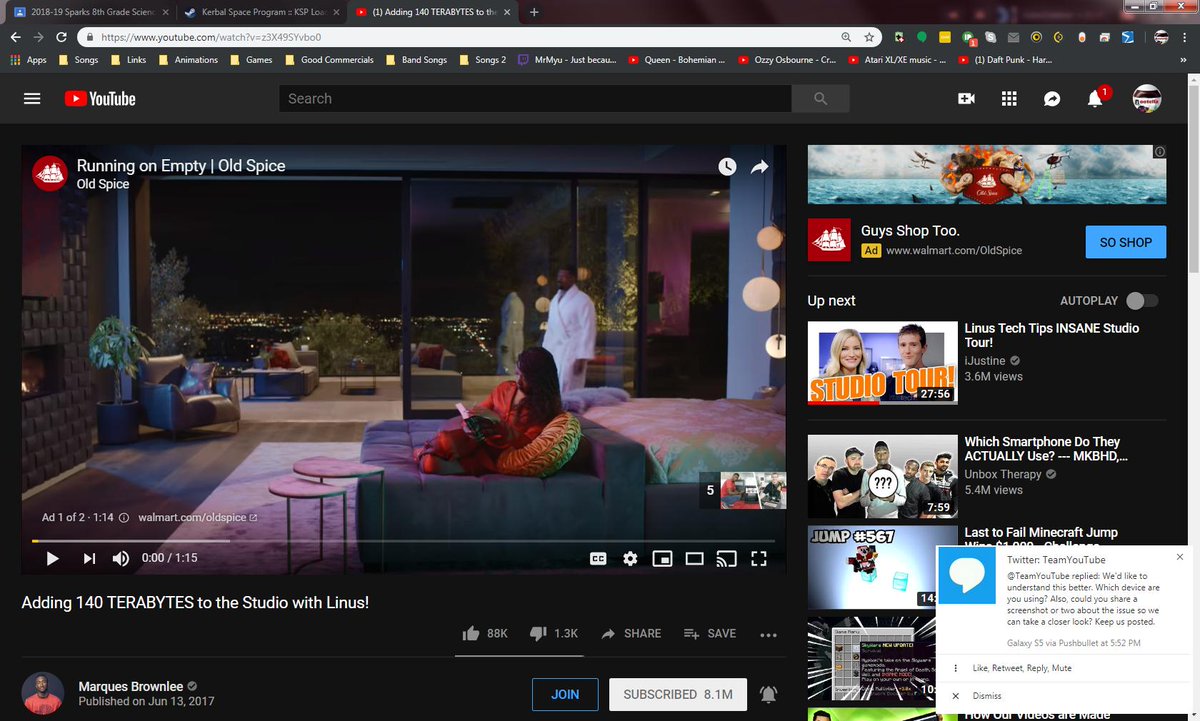
Task: Click SAVE to add the video to a playlist
Action: coord(710,634)
